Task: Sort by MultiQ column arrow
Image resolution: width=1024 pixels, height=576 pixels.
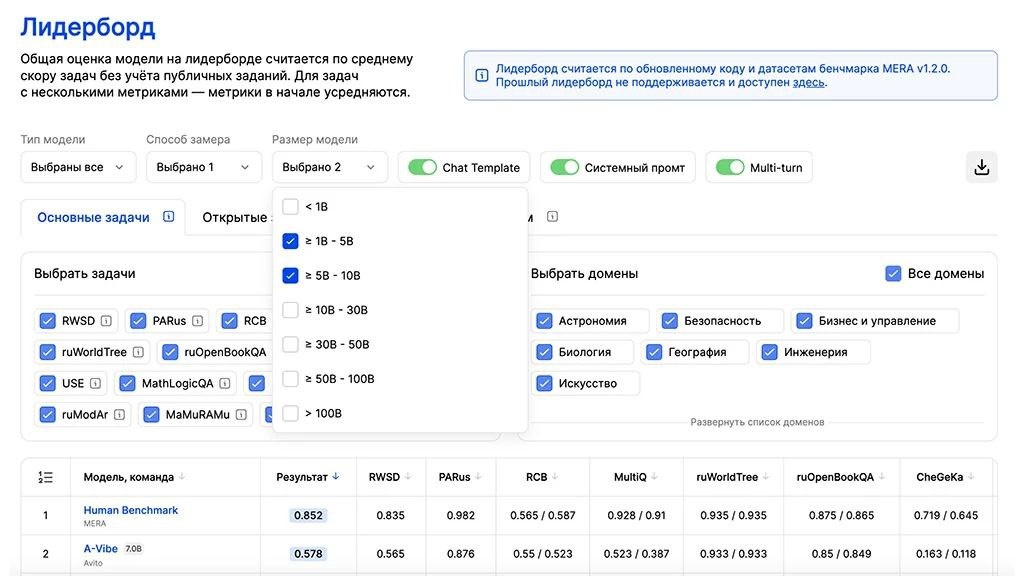Action: pyautogui.click(x=654, y=477)
